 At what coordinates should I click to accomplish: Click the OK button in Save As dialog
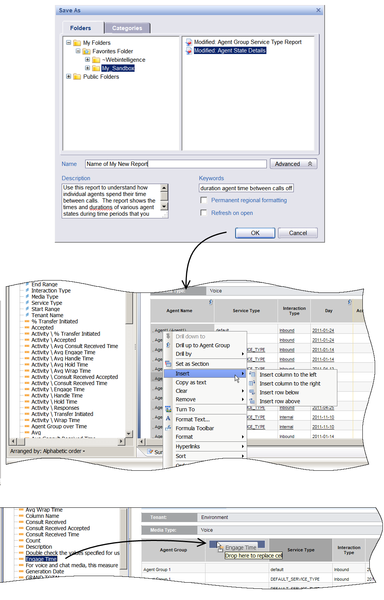(x=255, y=233)
